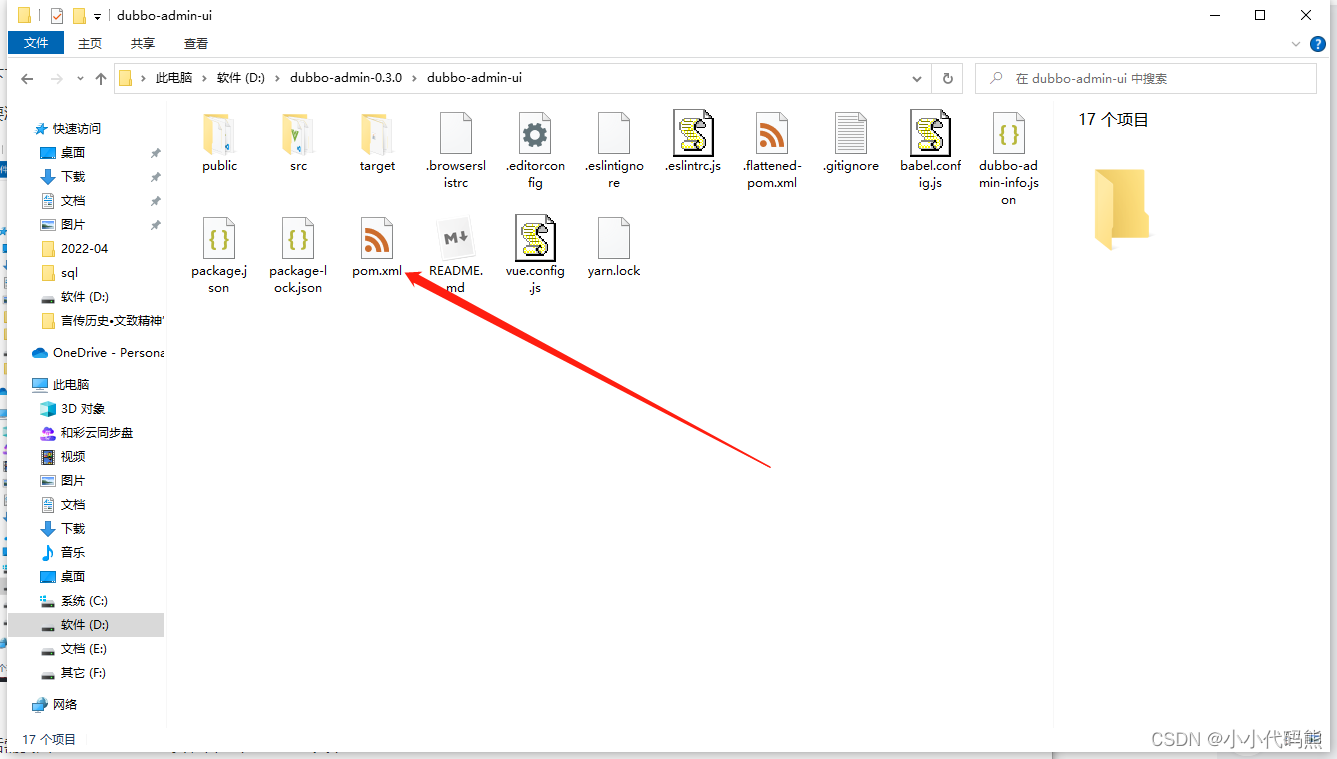Open the 主页 ribbon tab
This screenshot has width=1337, height=759.
pyautogui.click(x=90, y=43)
